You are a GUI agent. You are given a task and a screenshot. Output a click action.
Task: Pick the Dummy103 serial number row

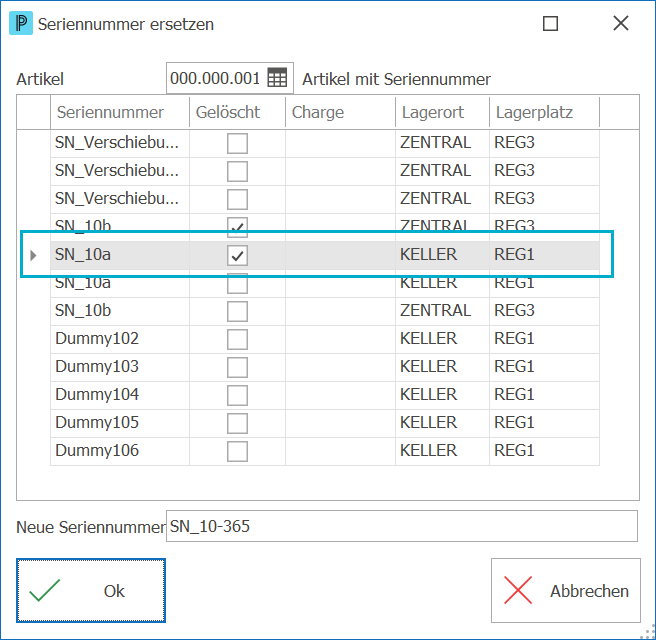coord(120,367)
